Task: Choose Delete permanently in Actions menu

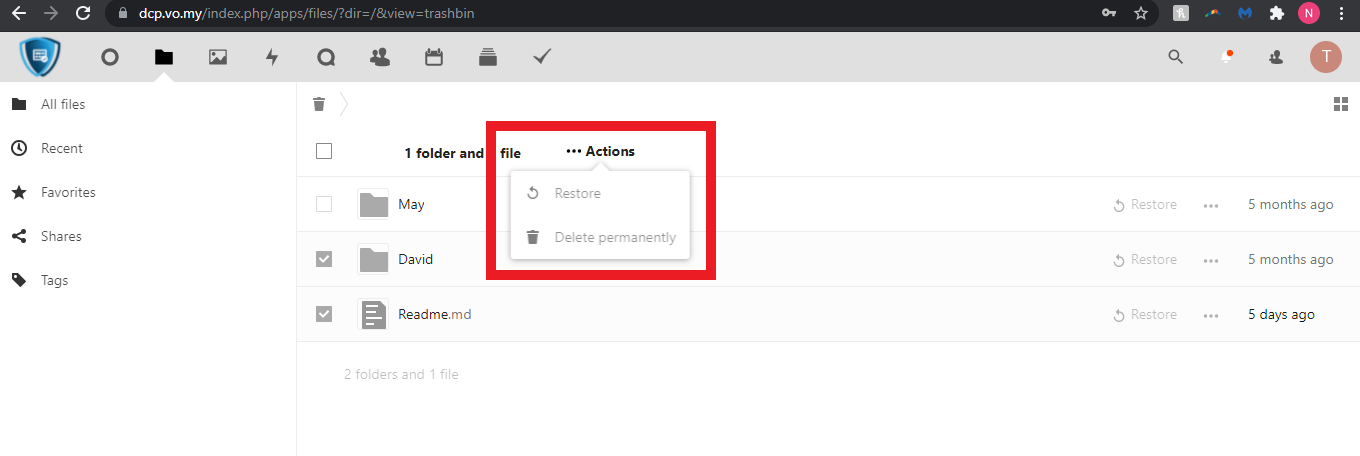Action: (614, 238)
